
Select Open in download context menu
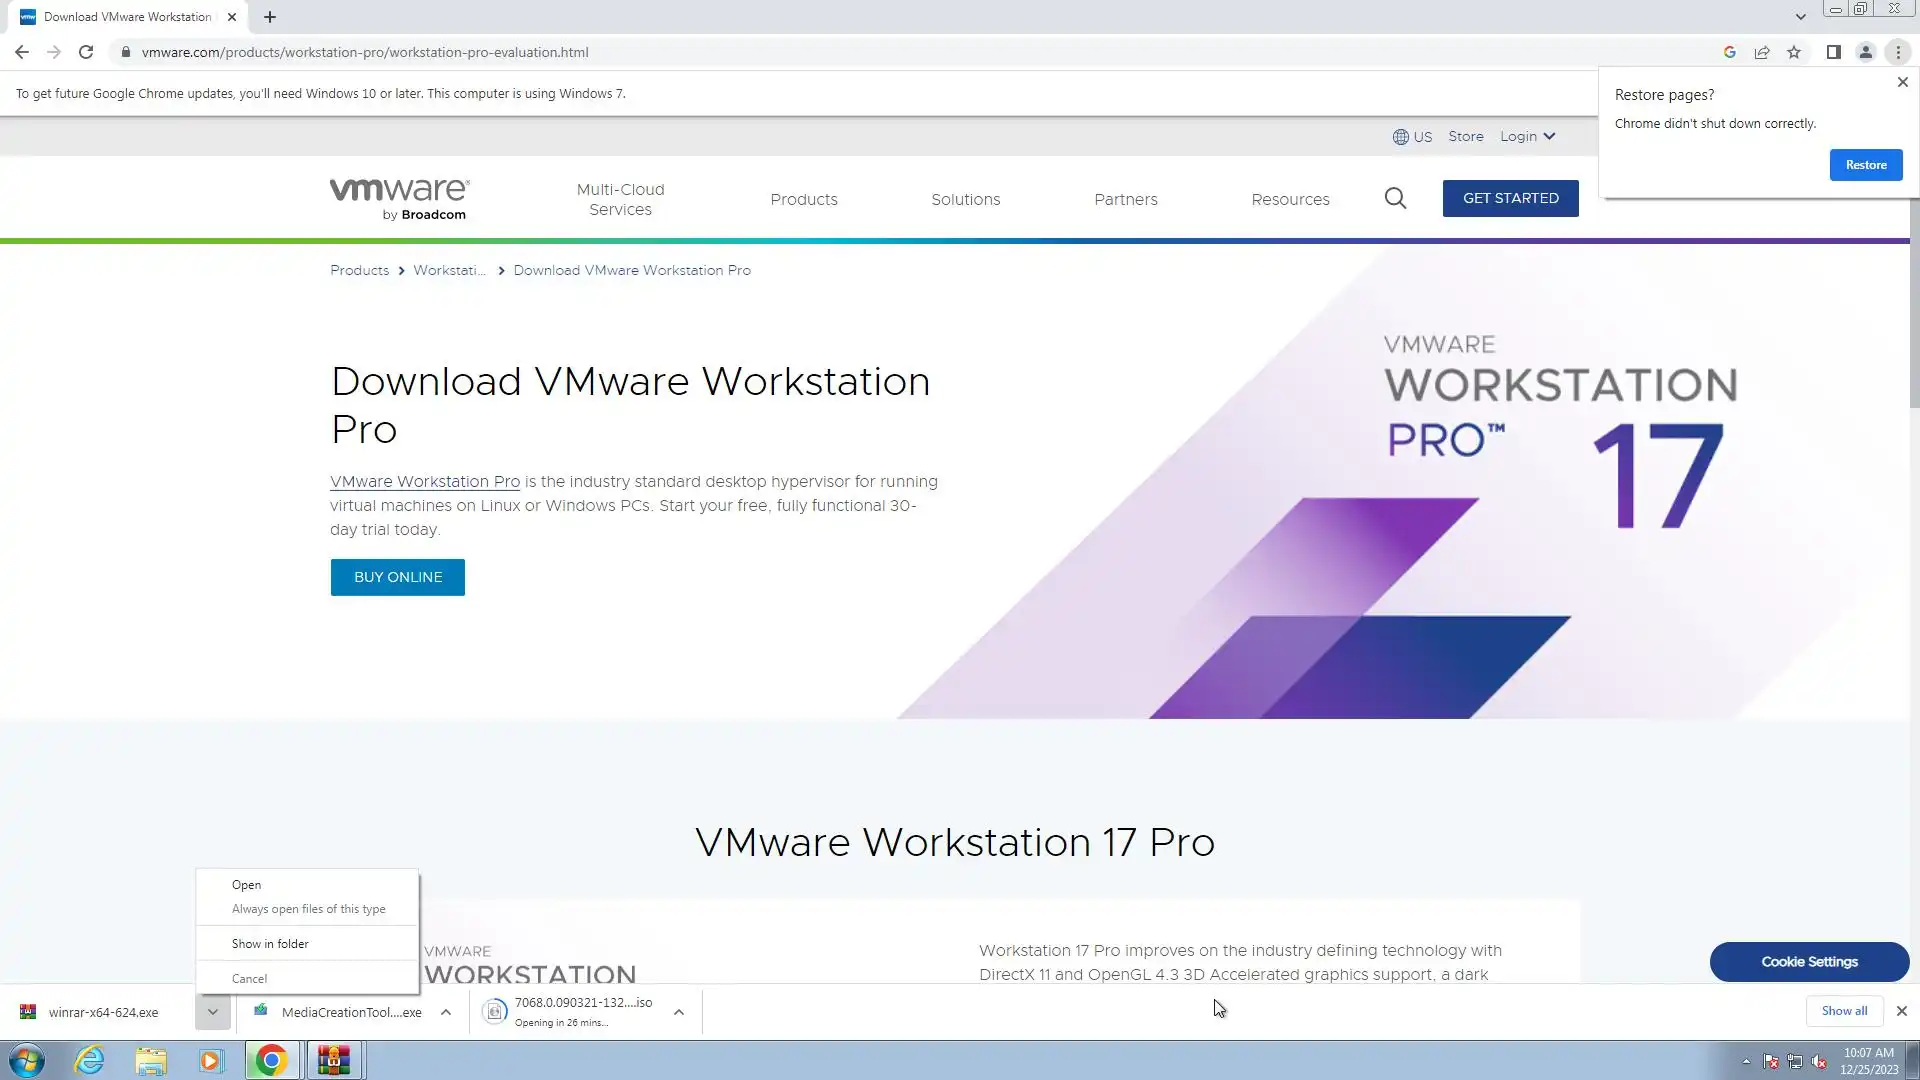246,885
